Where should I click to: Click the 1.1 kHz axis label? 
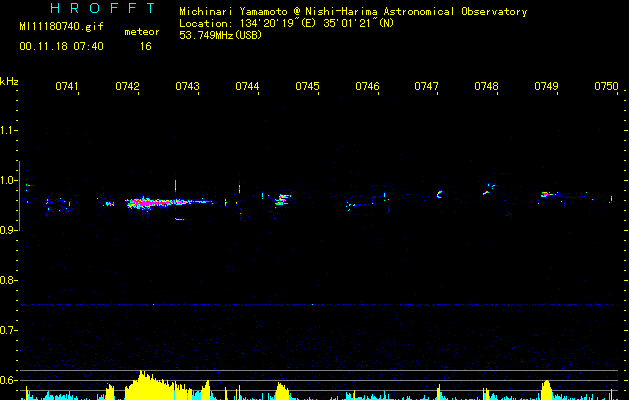click(x=8, y=130)
